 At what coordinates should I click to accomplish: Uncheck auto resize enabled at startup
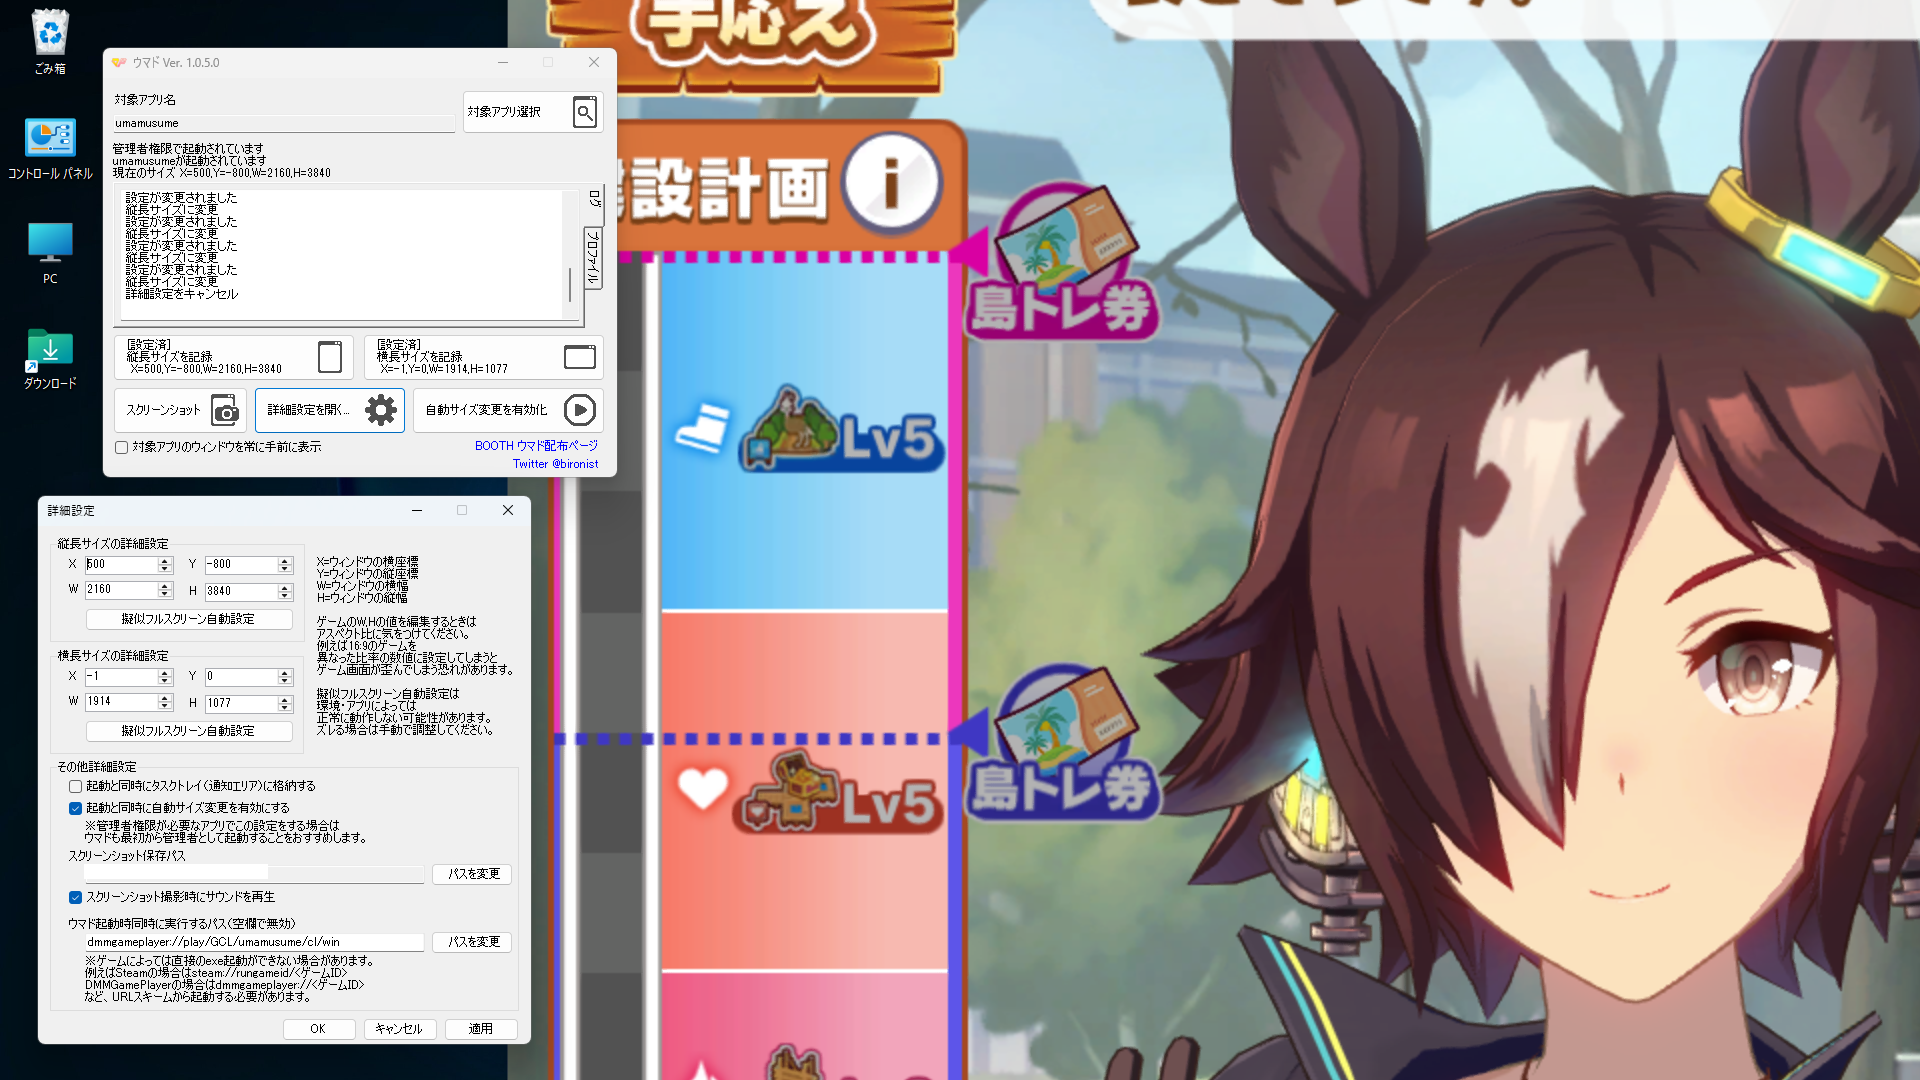(75, 808)
